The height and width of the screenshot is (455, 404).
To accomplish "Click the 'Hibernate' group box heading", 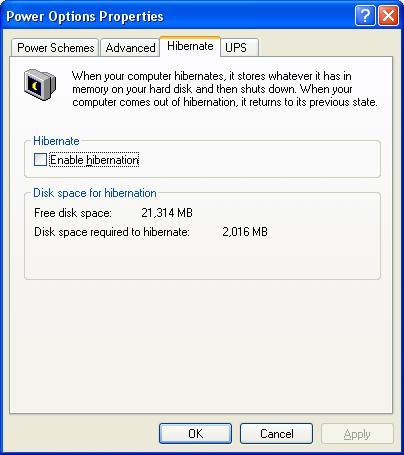I will tap(56, 141).
